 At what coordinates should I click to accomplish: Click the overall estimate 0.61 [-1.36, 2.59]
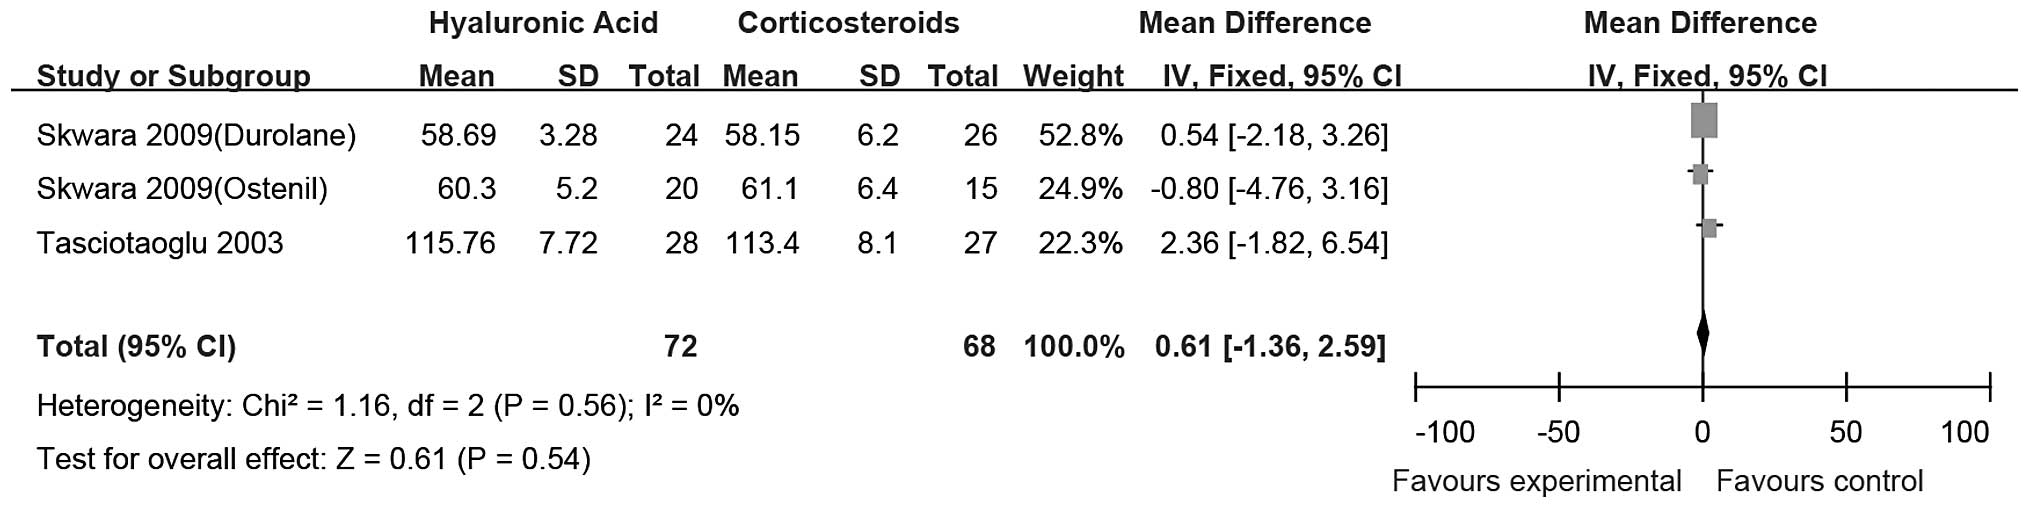tap(1270, 346)
